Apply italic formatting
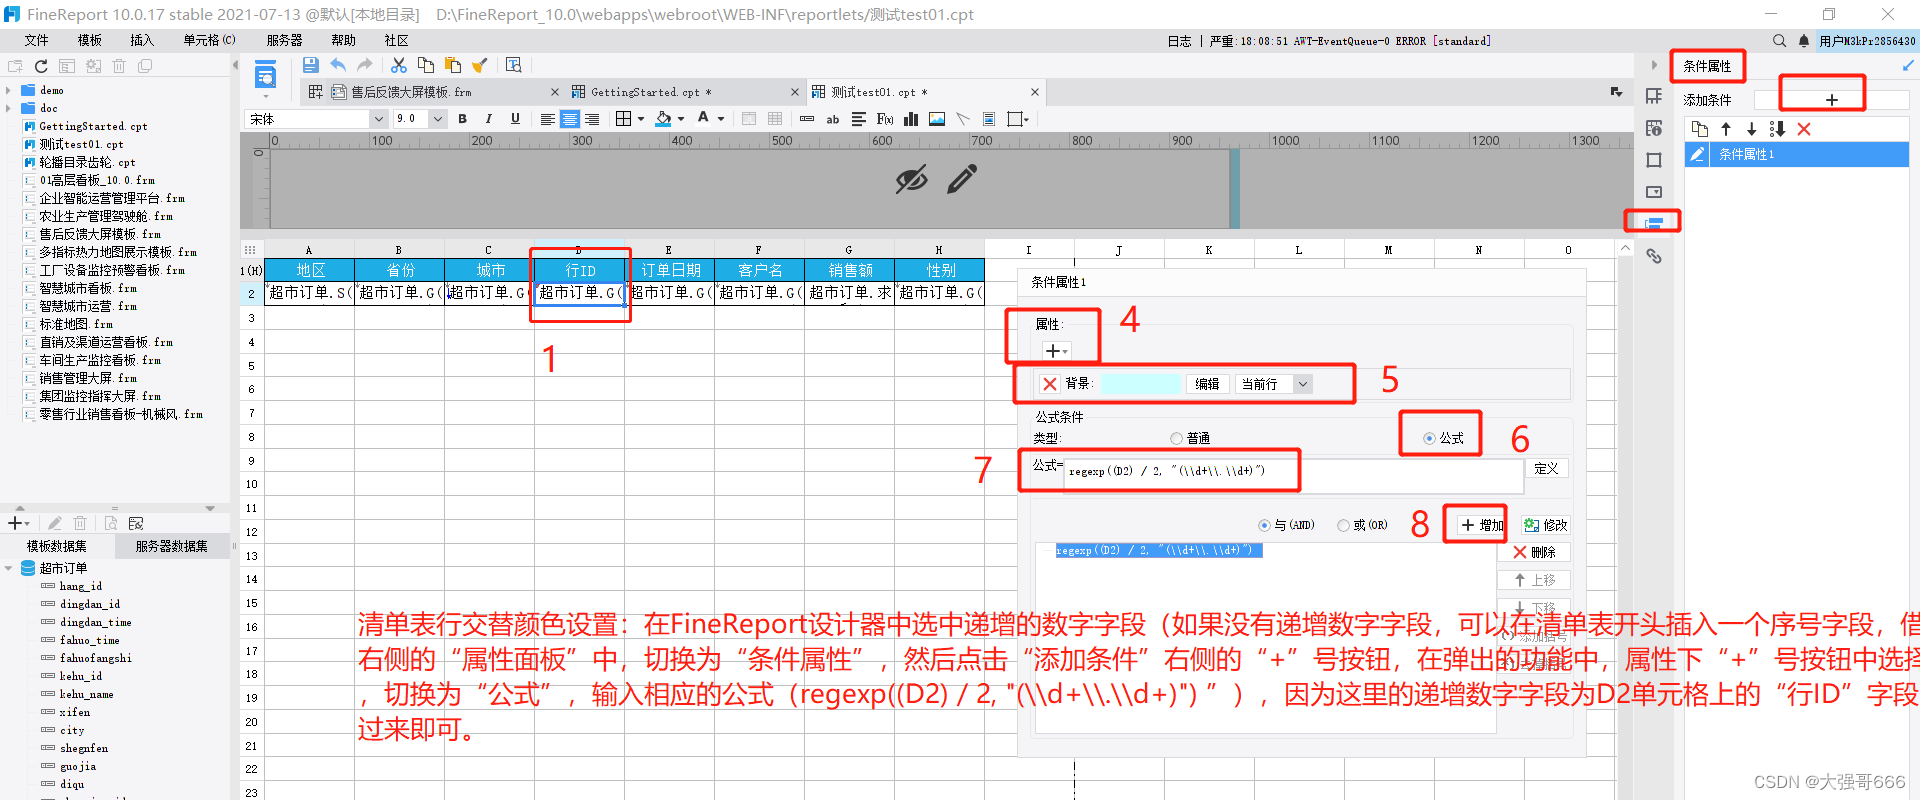Screen dimensions: 1920x800 coord(488,118)
